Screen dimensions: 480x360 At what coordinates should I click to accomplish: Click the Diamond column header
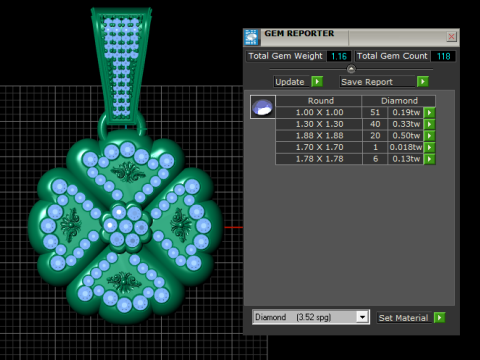(399, 101)
